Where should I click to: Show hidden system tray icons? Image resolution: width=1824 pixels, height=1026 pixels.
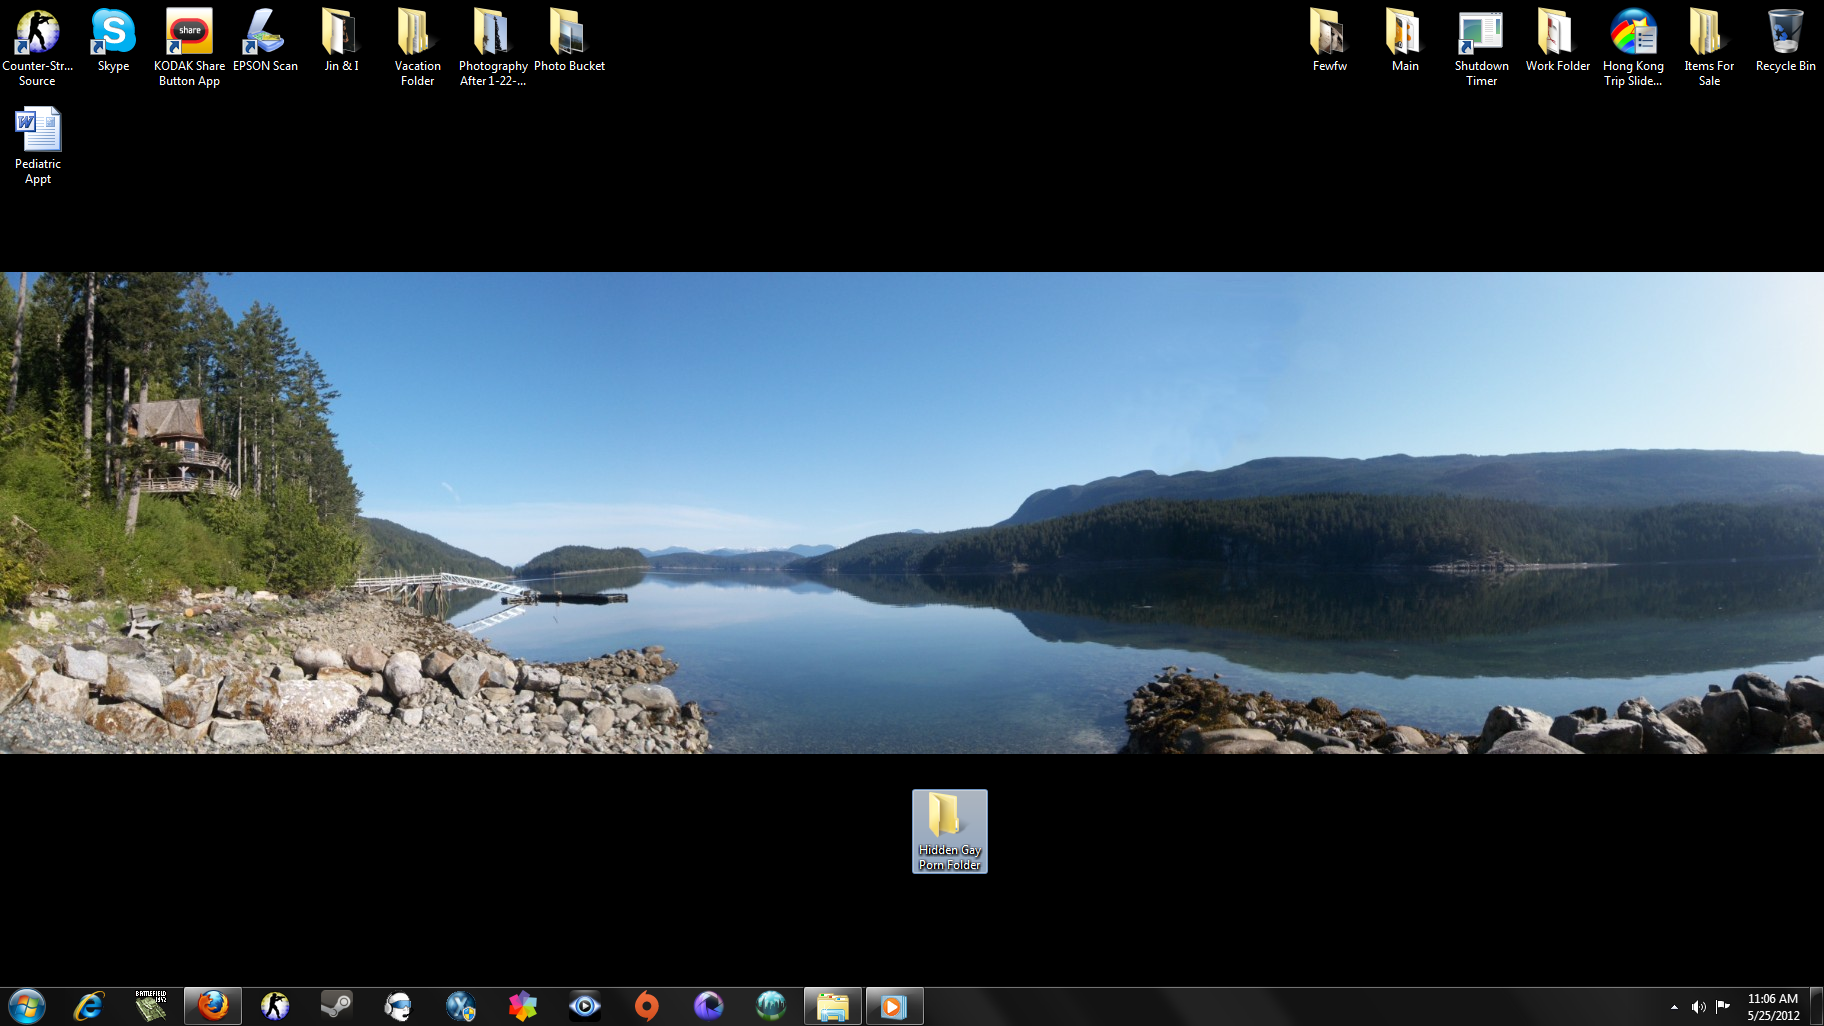pos(1674,1007)
